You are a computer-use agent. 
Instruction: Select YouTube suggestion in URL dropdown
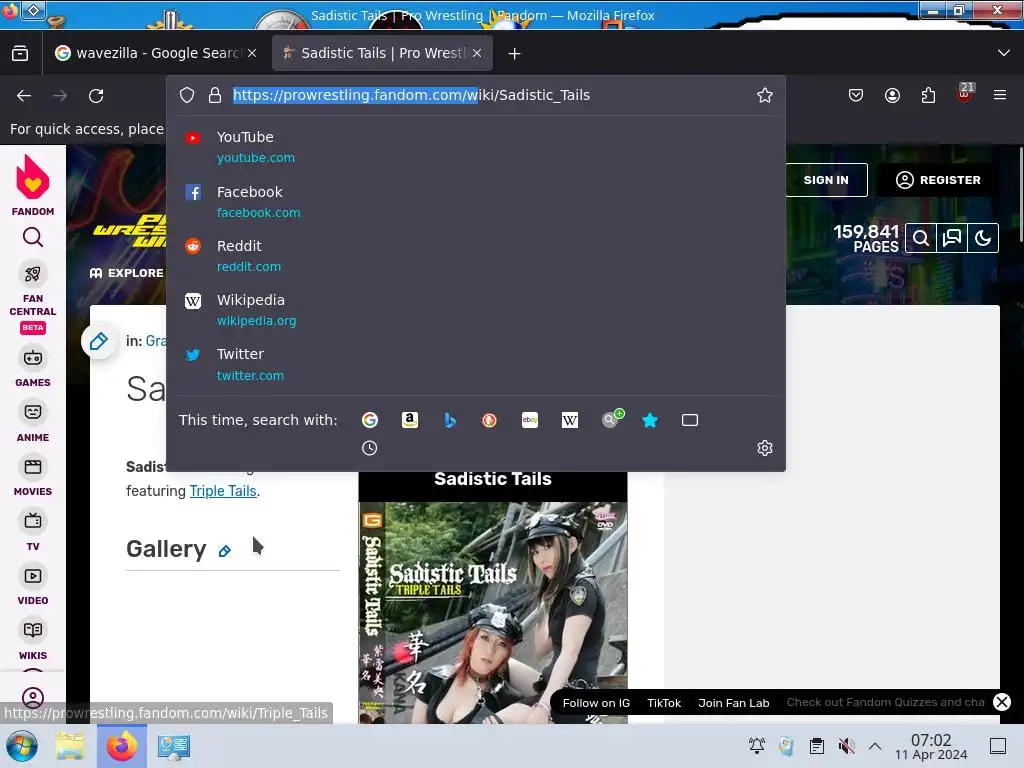(475, 146)
